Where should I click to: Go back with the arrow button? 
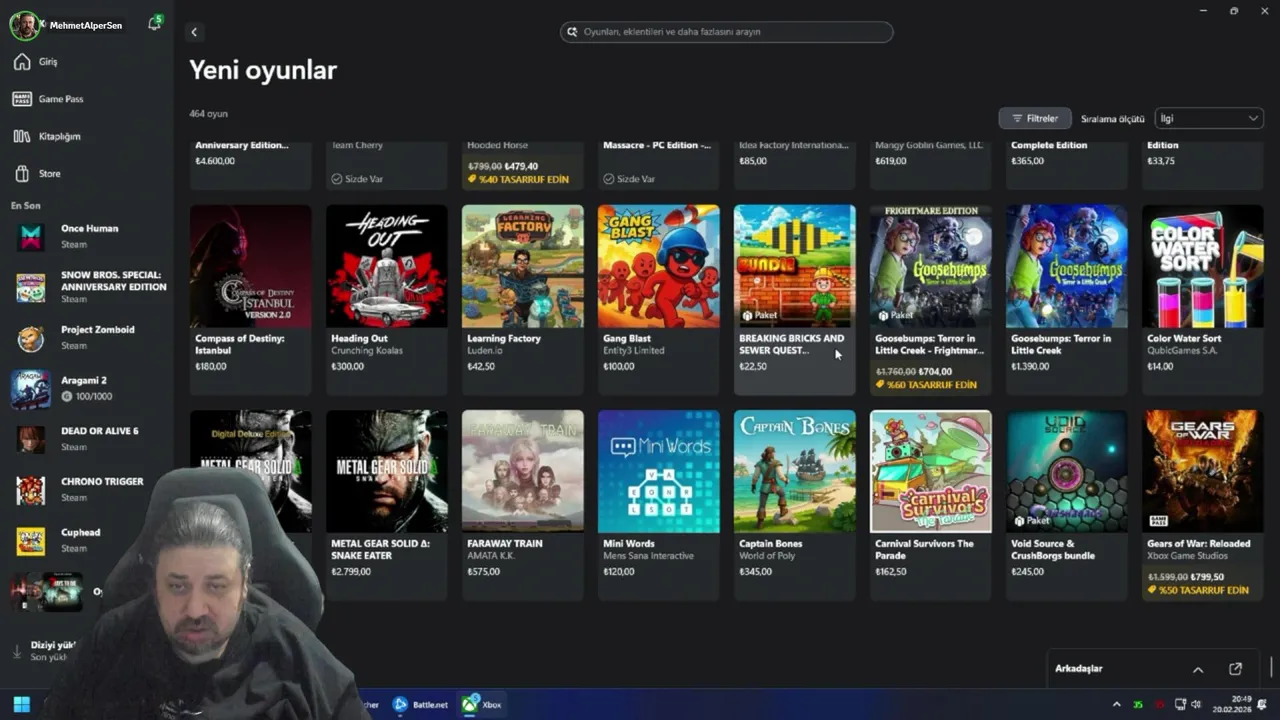click(x=194, y=32)
